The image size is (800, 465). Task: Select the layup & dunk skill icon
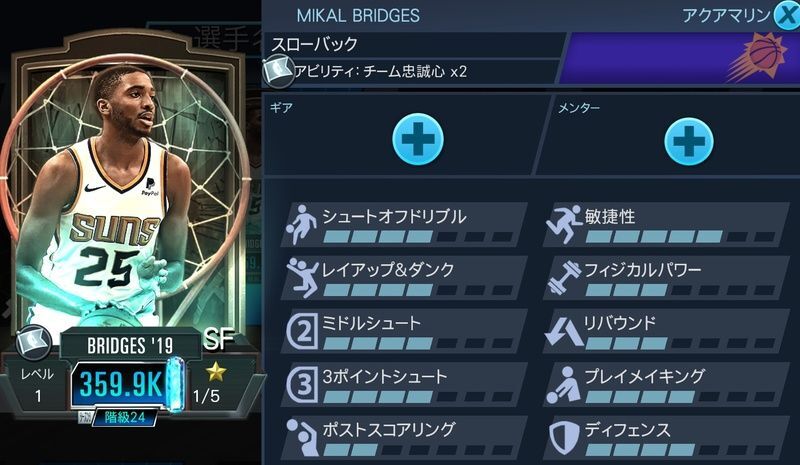coord(303,277)
